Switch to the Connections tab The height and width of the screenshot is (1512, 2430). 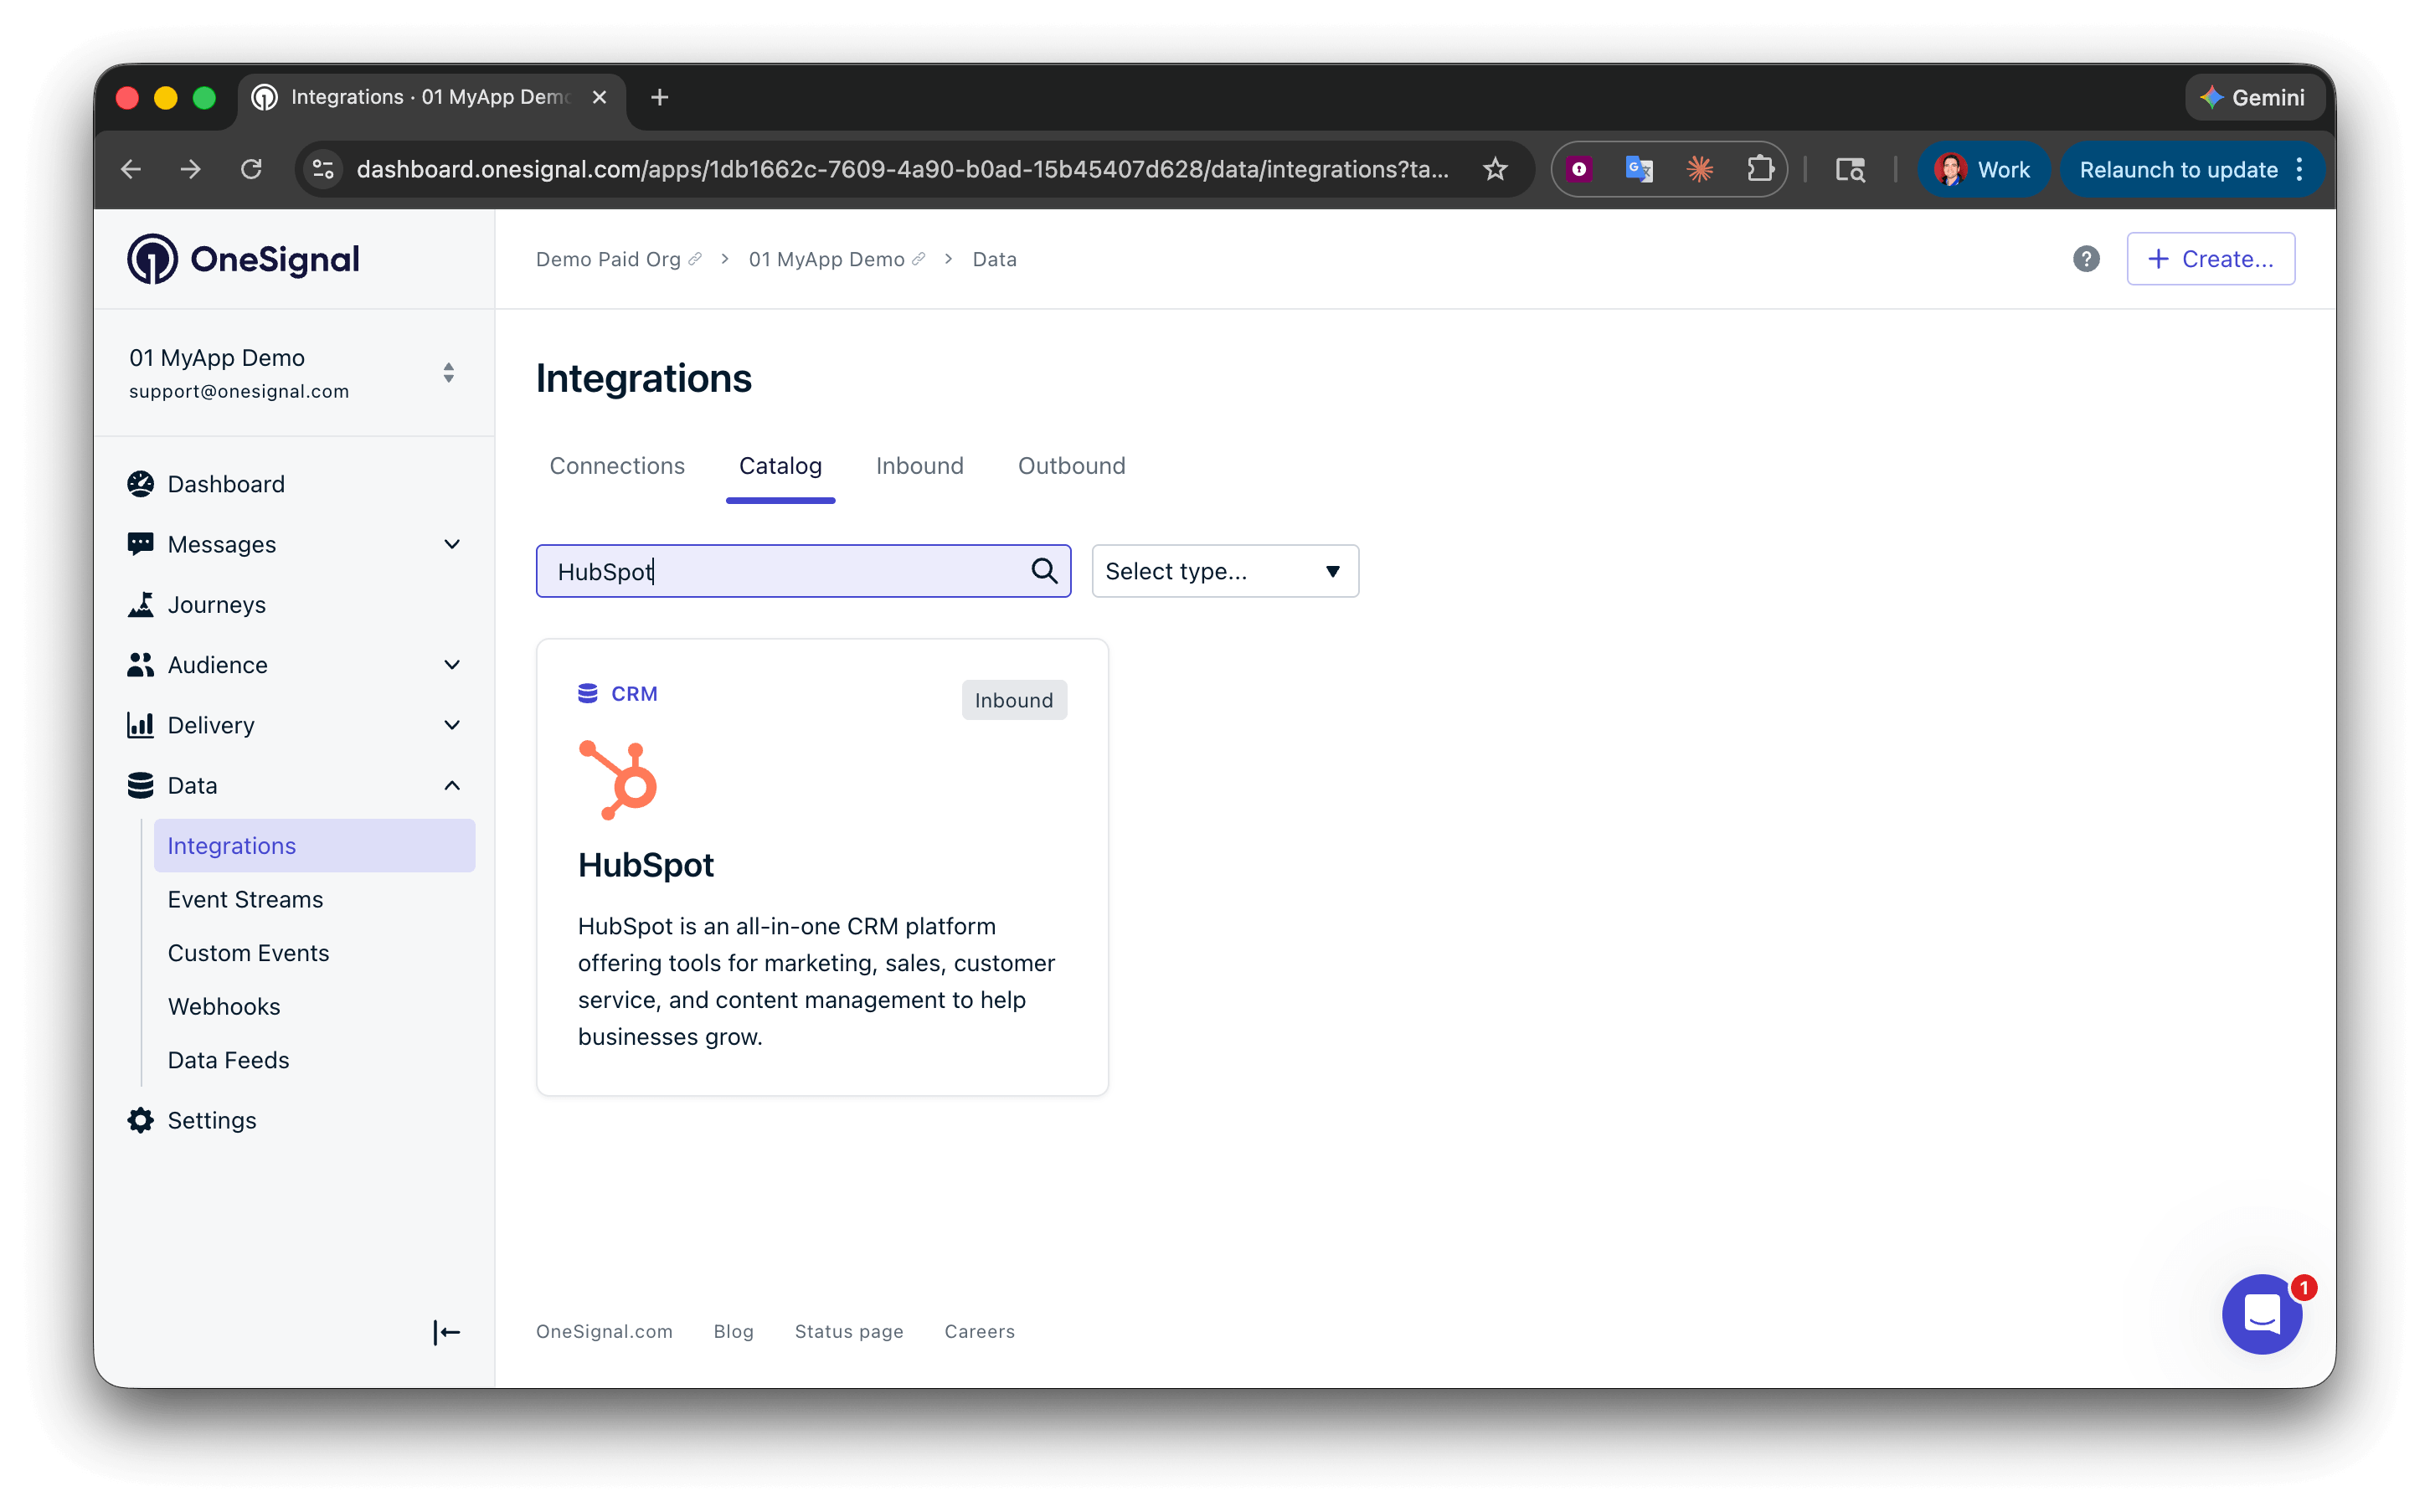(617, 466)
